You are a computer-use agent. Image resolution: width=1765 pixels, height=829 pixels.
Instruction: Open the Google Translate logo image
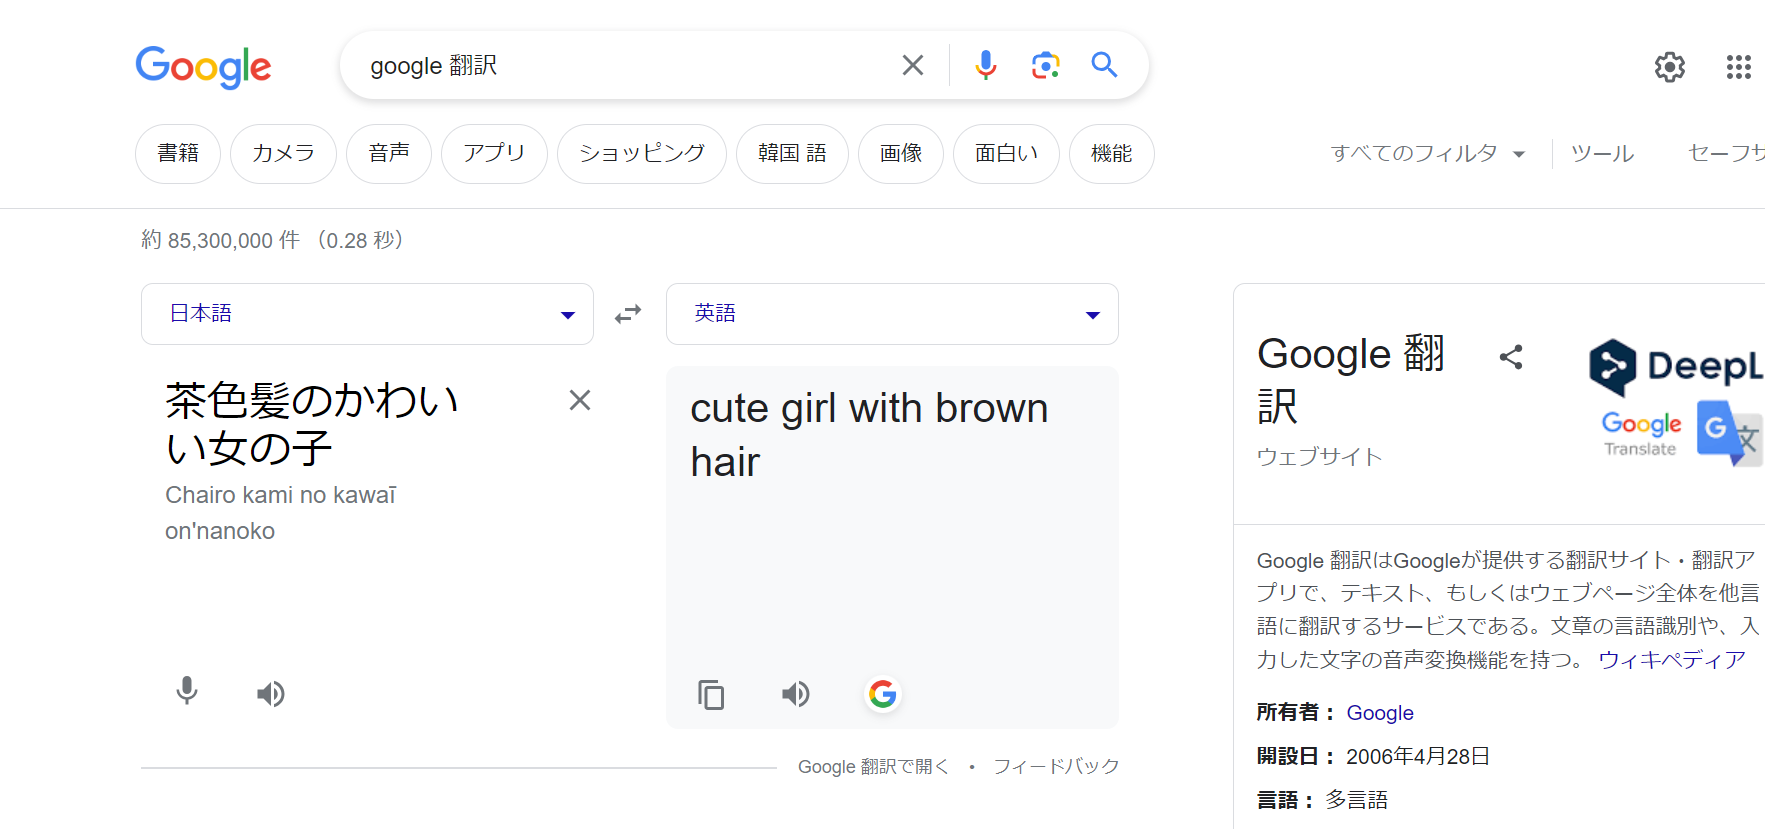(1682, 433)
